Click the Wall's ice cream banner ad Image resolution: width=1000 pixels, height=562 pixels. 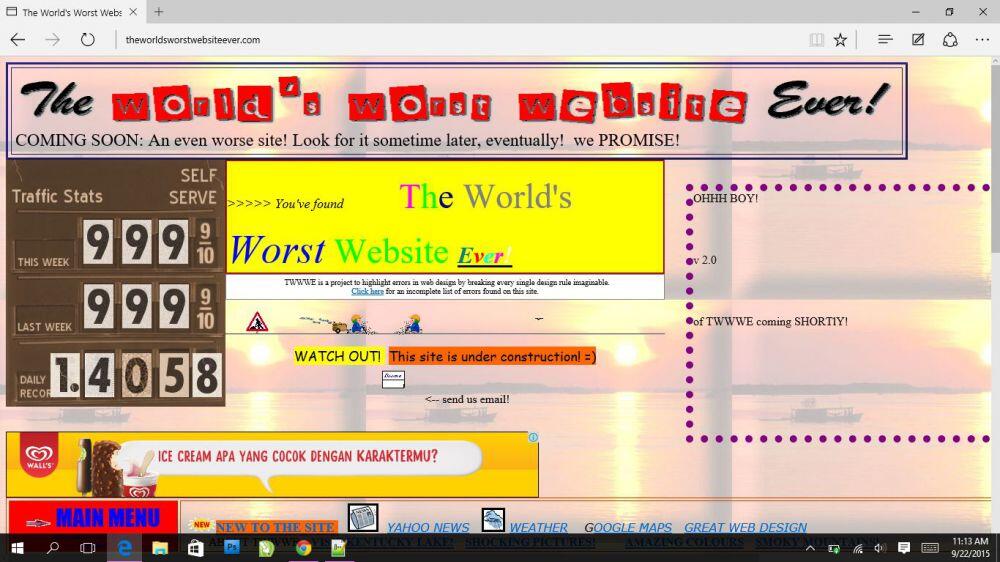pyautogui.click(x=272, y=464)
